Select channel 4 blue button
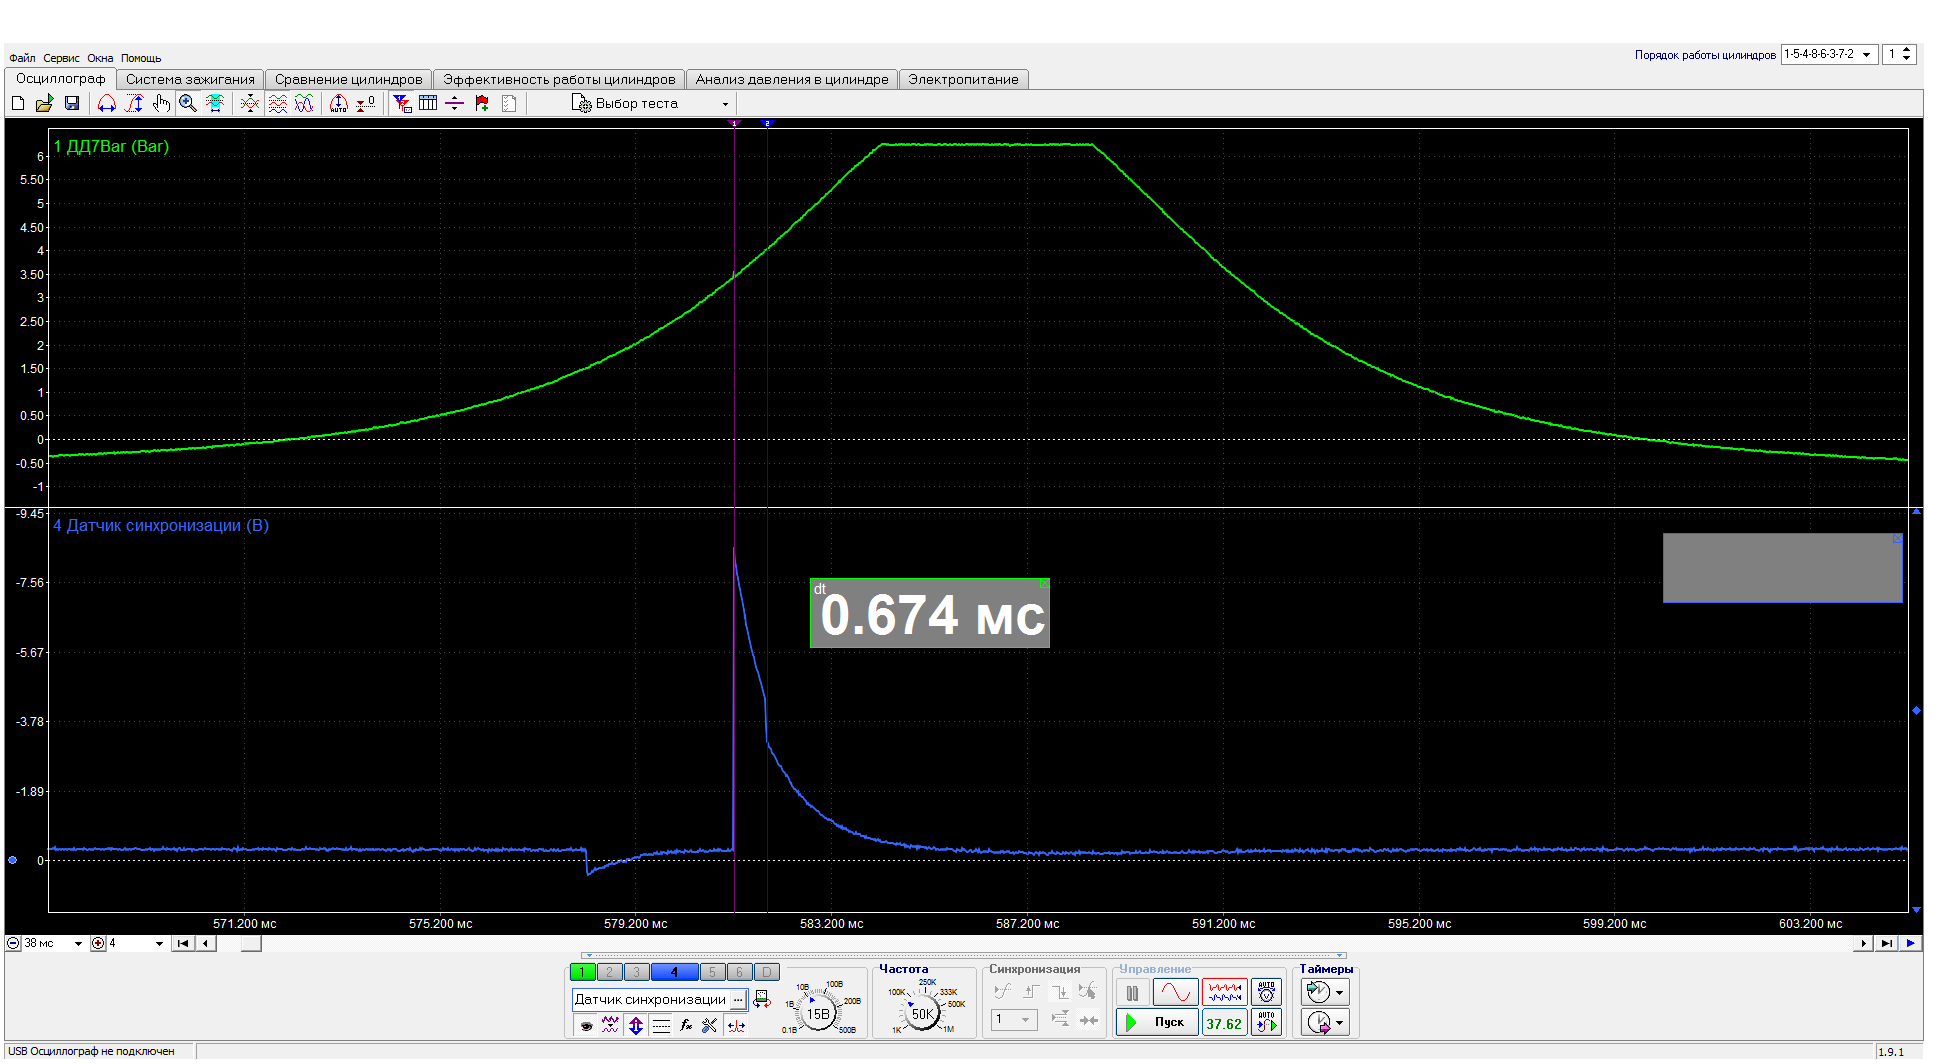Viewport: 1938px width, 1064px height. pyautogui.click(x=675, y=972)
